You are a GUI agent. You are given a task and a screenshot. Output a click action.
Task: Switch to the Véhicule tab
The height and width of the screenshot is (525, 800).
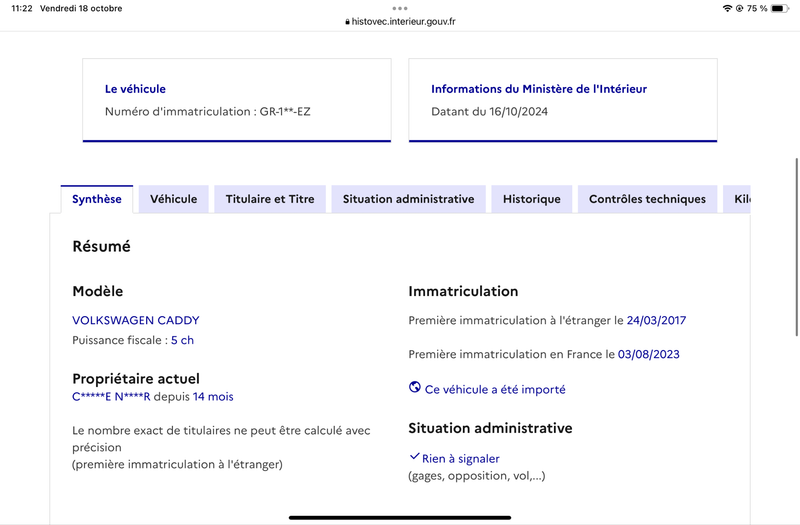pyautogui.click(x=173, y=199)
